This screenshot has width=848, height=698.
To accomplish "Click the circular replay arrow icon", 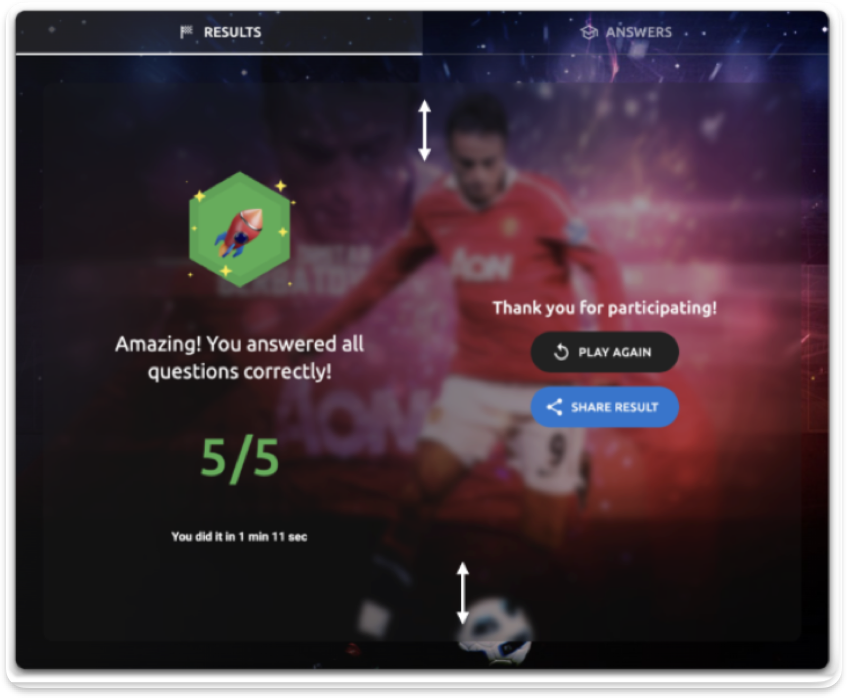I will point(561,352).
